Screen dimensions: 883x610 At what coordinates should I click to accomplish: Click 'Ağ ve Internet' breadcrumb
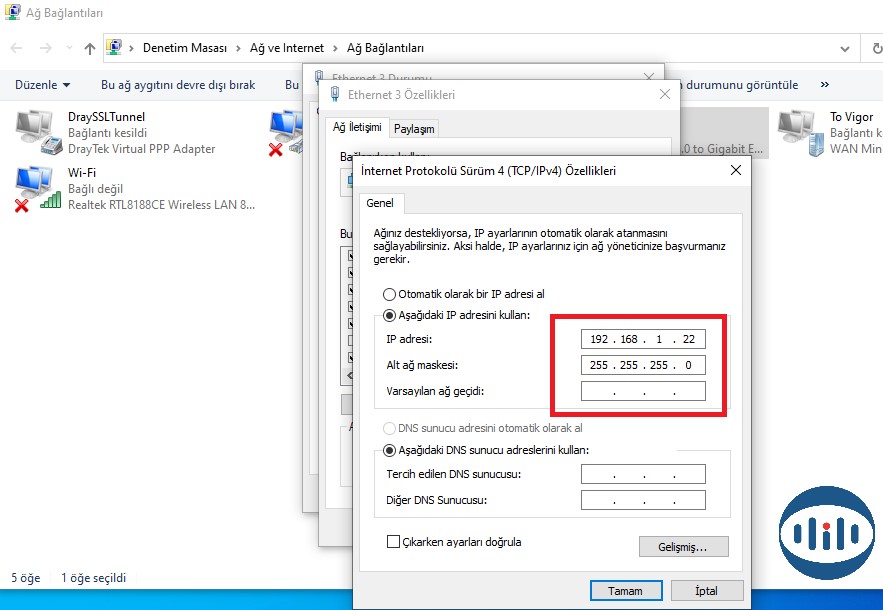click(x=290, y=48)
